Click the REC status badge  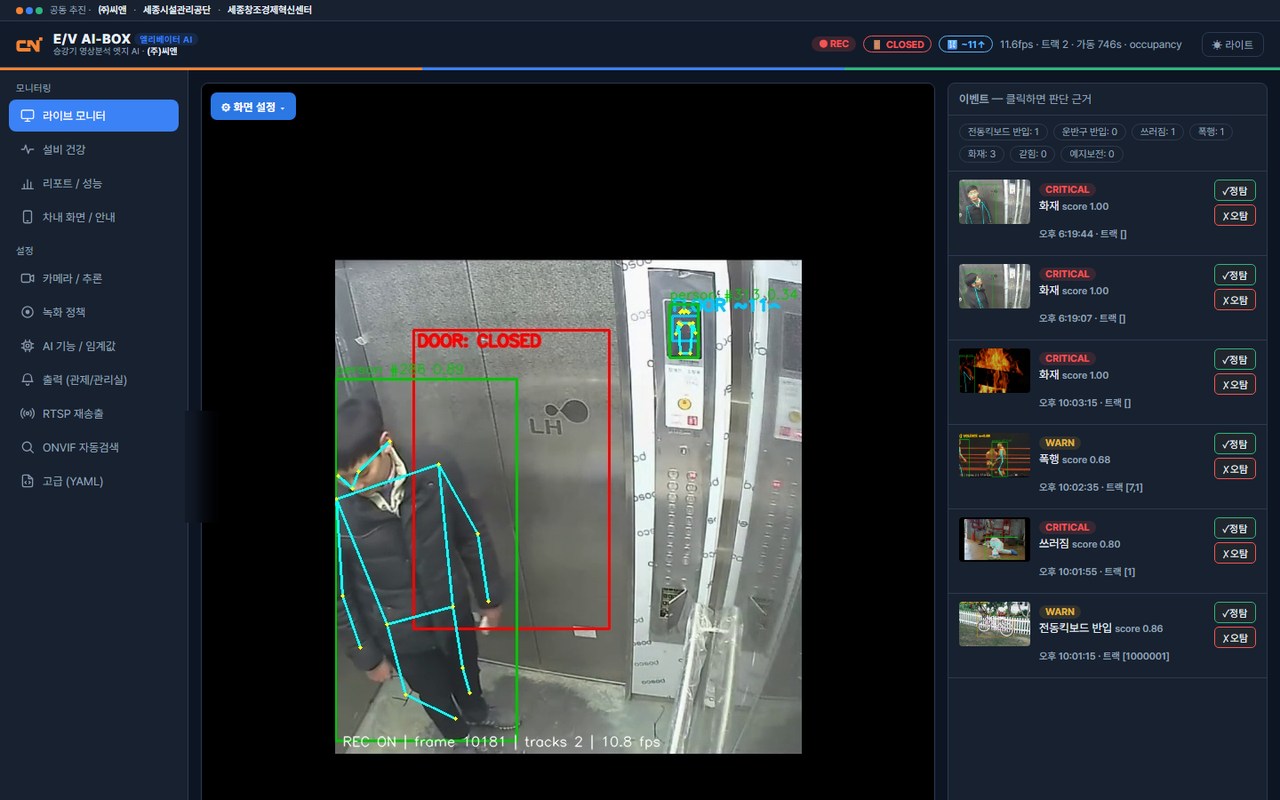click(834, 44)
